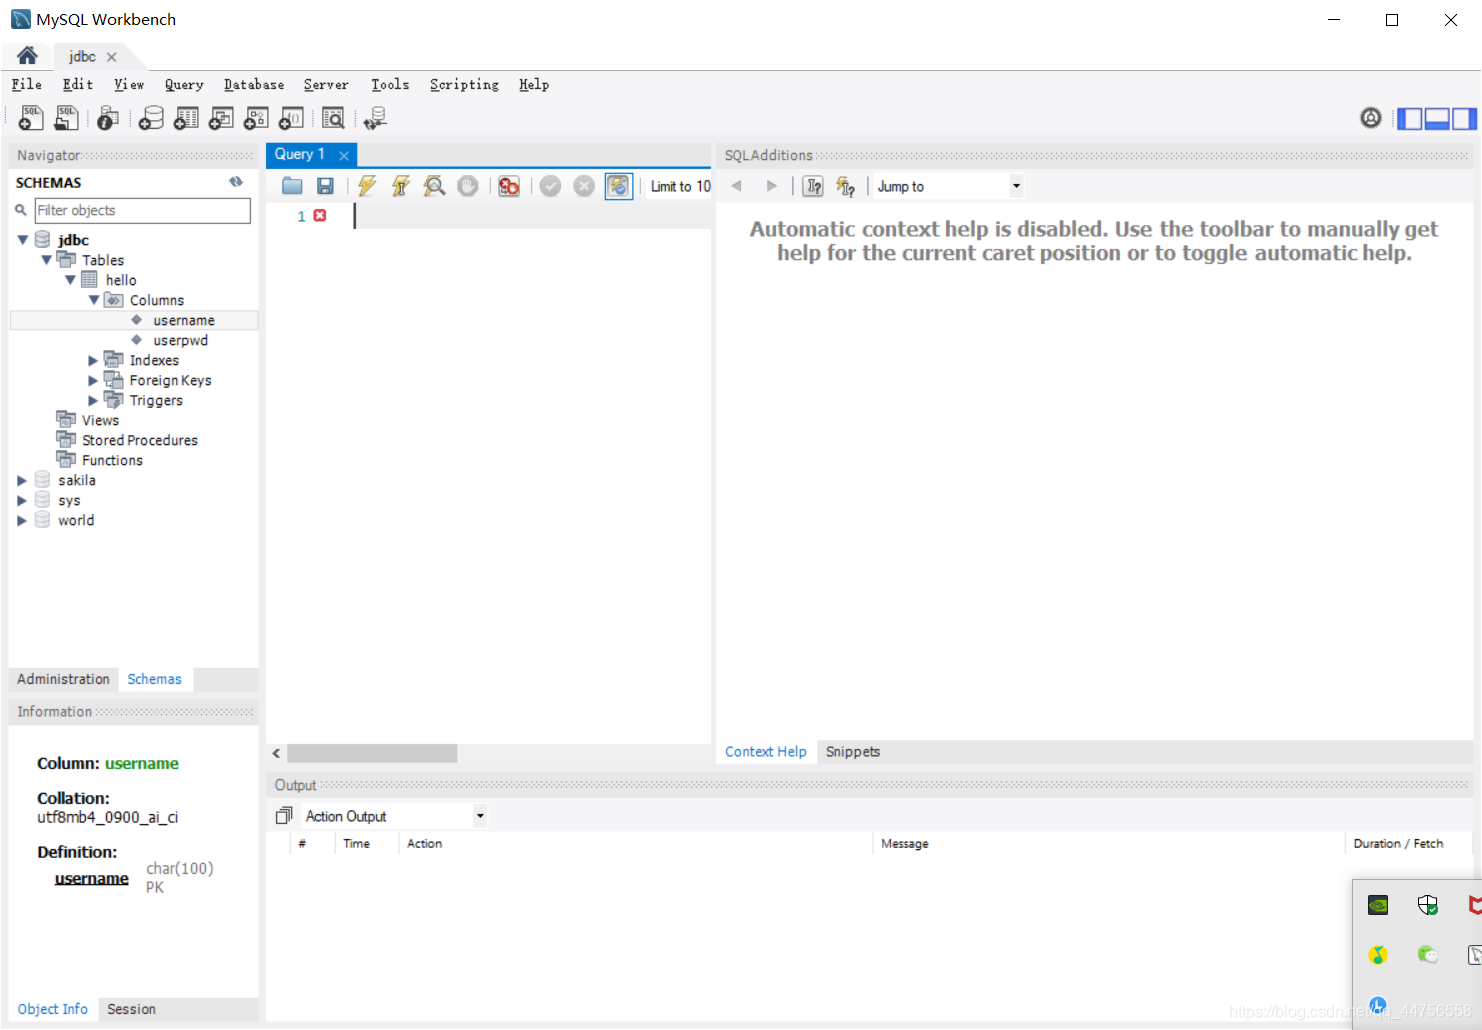This screenshot has height=1030, width=1482.
Task: Collapse the Columns node
Action: [94, 300]
